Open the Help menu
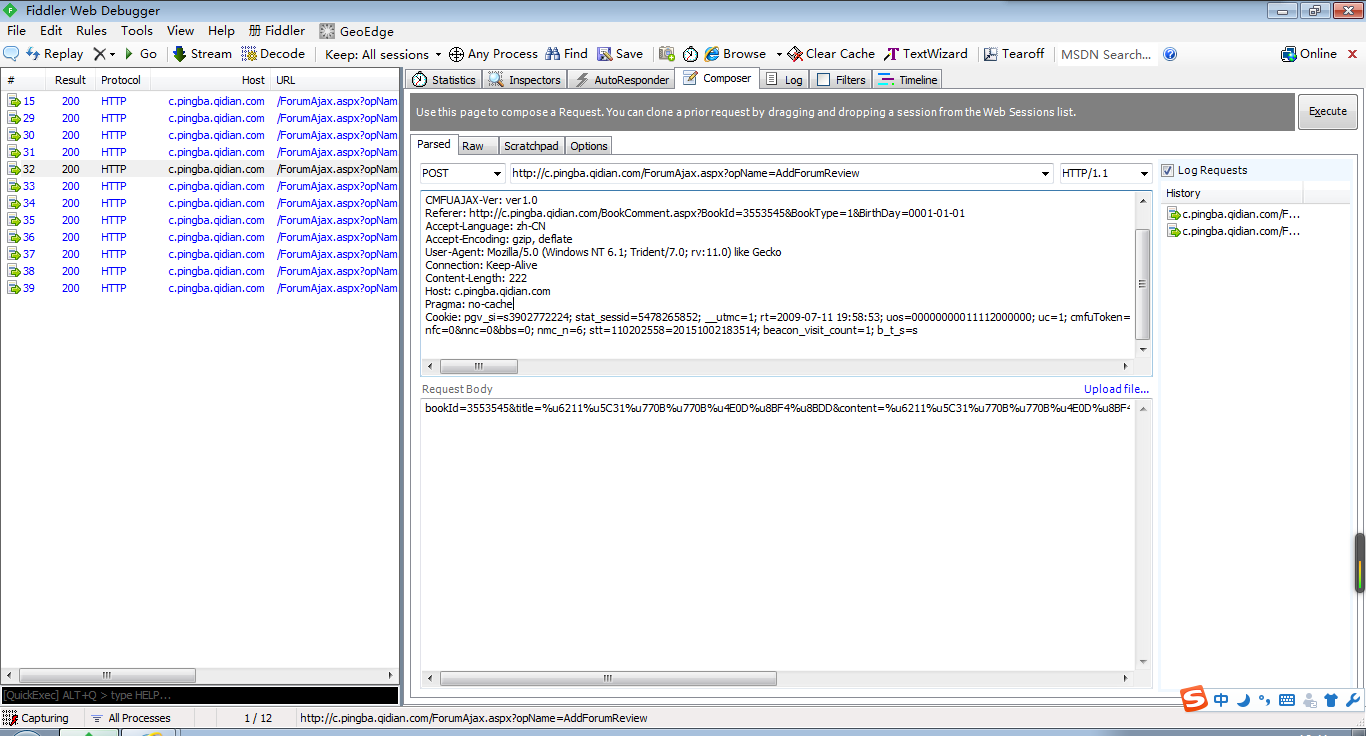 pyautogui.click(x=221, y=31)
